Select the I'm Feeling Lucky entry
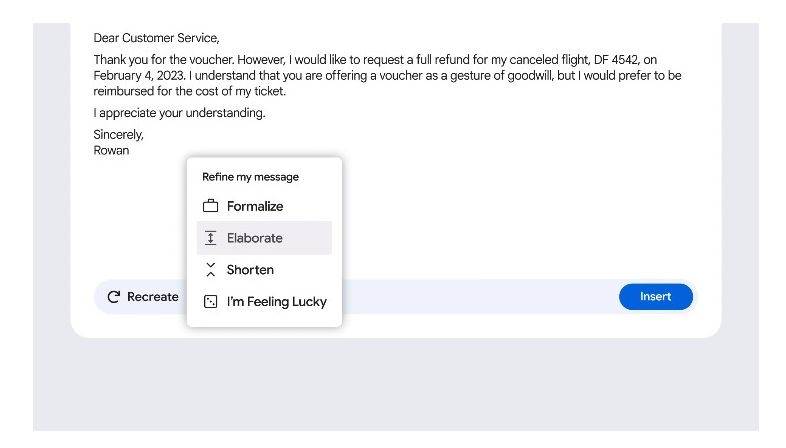 pyautogui.click(x=276, y=302)
